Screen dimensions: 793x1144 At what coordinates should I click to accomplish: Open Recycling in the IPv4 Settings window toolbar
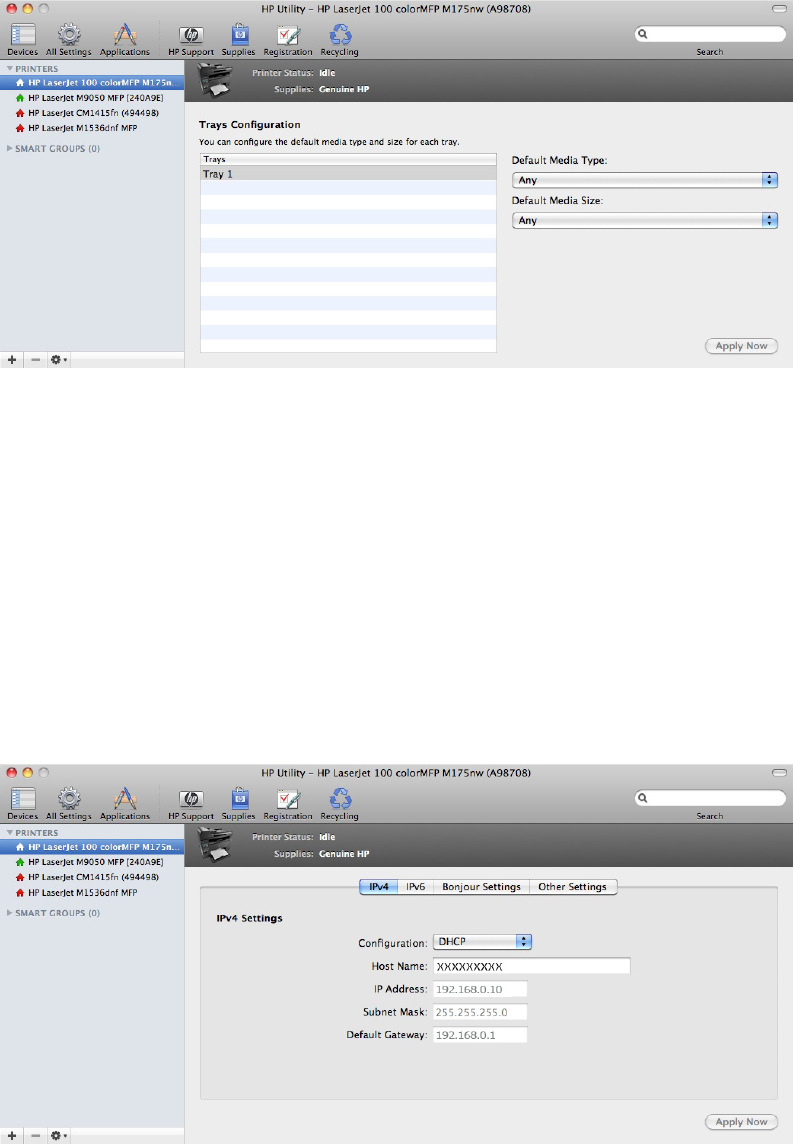[x=339, y=803]
